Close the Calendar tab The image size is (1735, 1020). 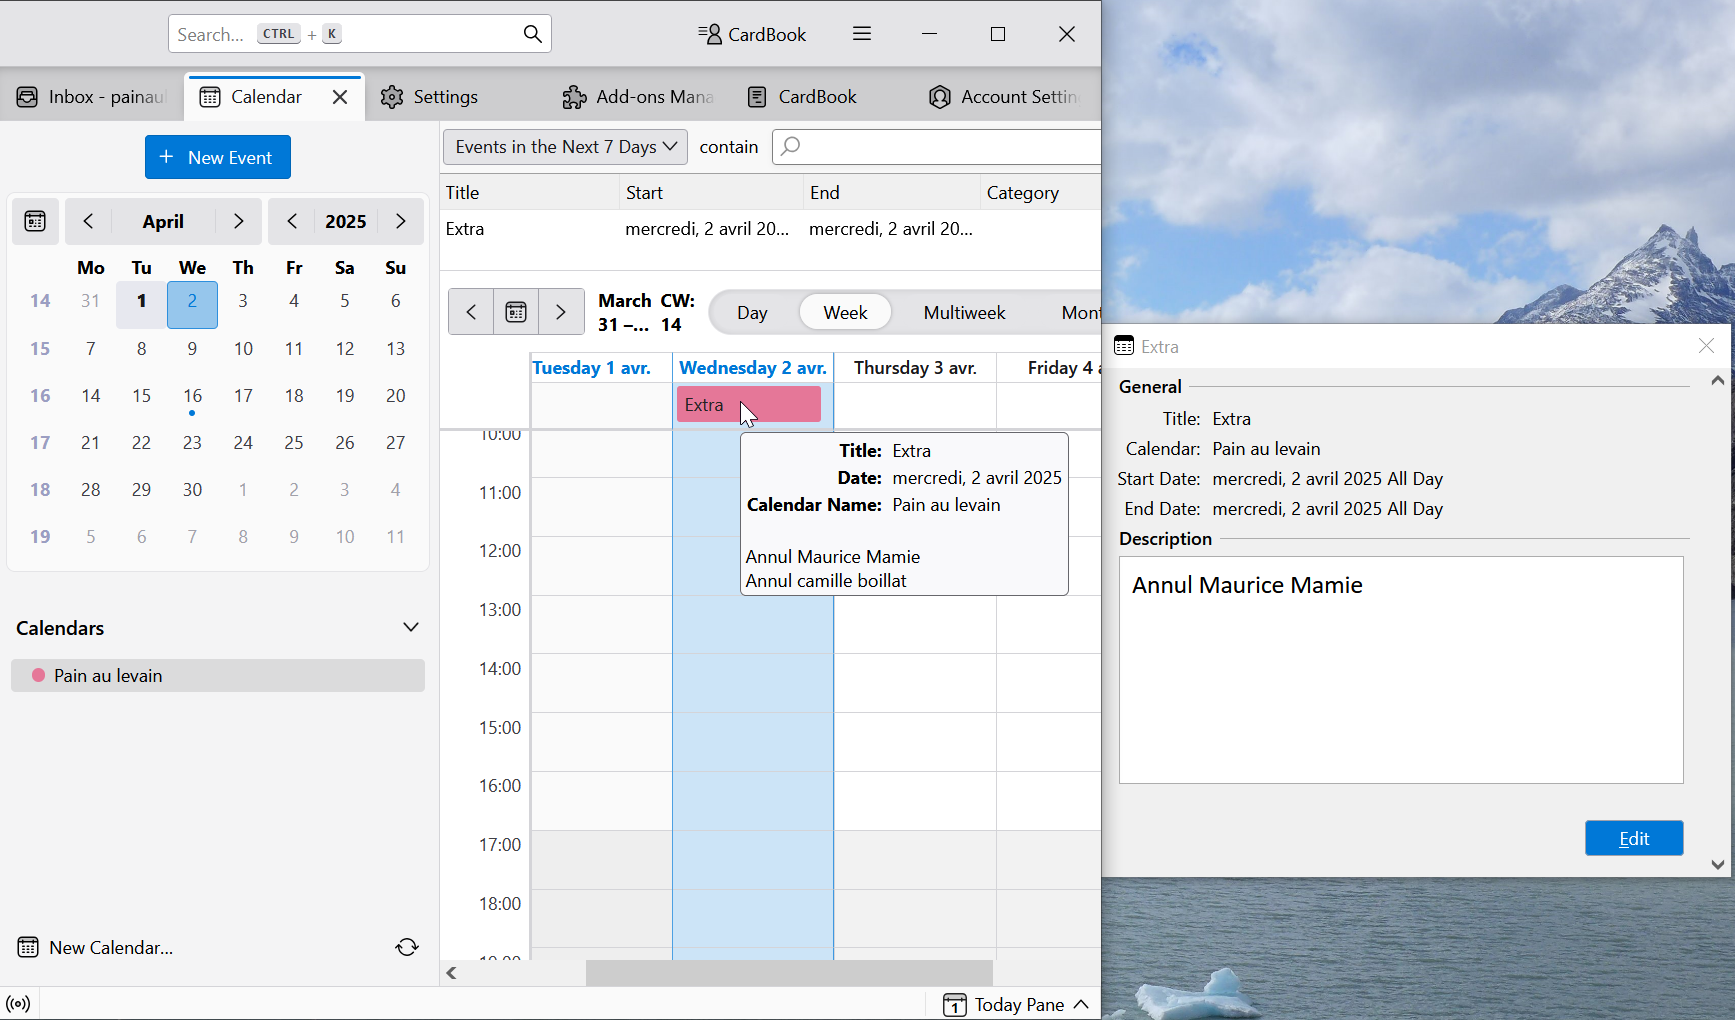pyautogui.click(x=340, y=97)
